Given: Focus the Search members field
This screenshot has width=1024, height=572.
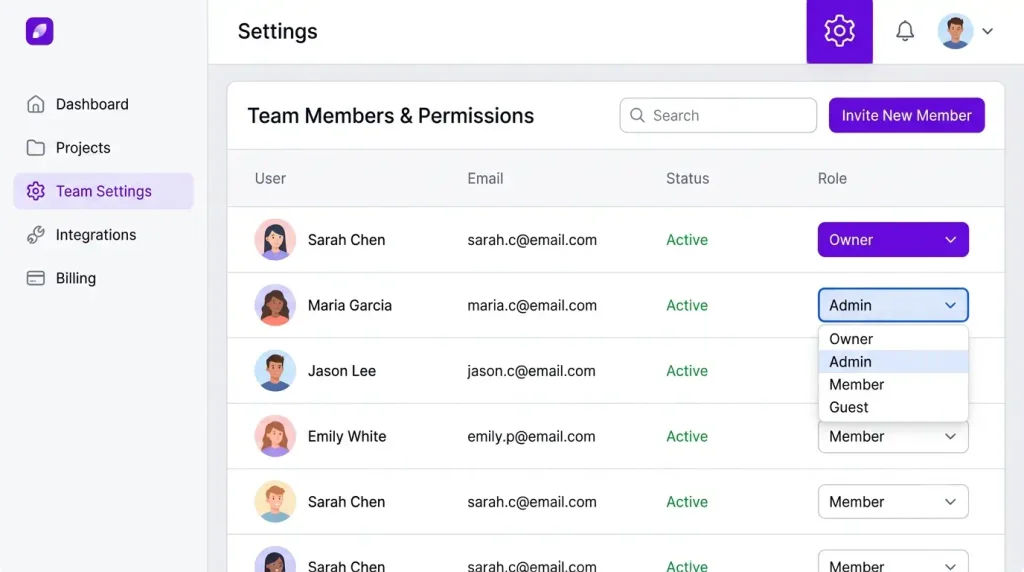Looking at the screenshot, I should tap(718, 115).
